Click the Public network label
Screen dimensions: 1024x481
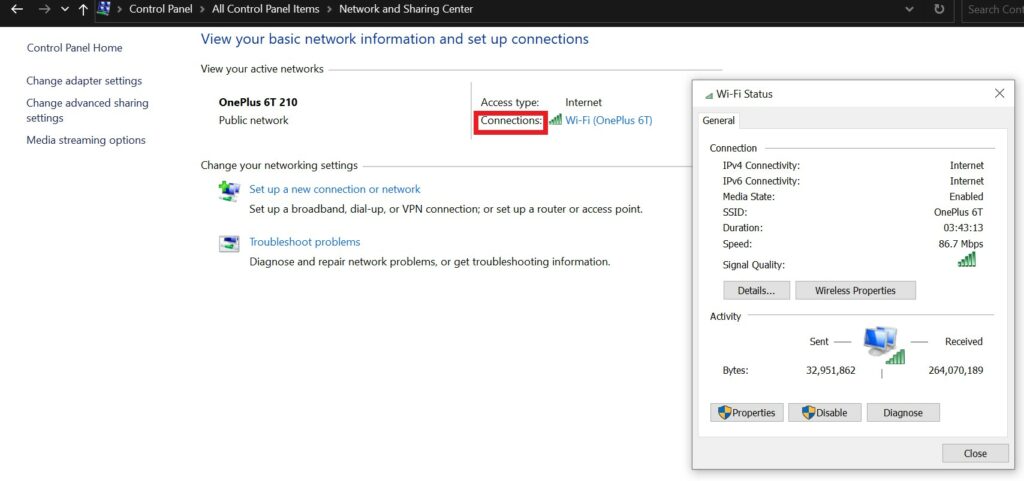click(253, 120)
